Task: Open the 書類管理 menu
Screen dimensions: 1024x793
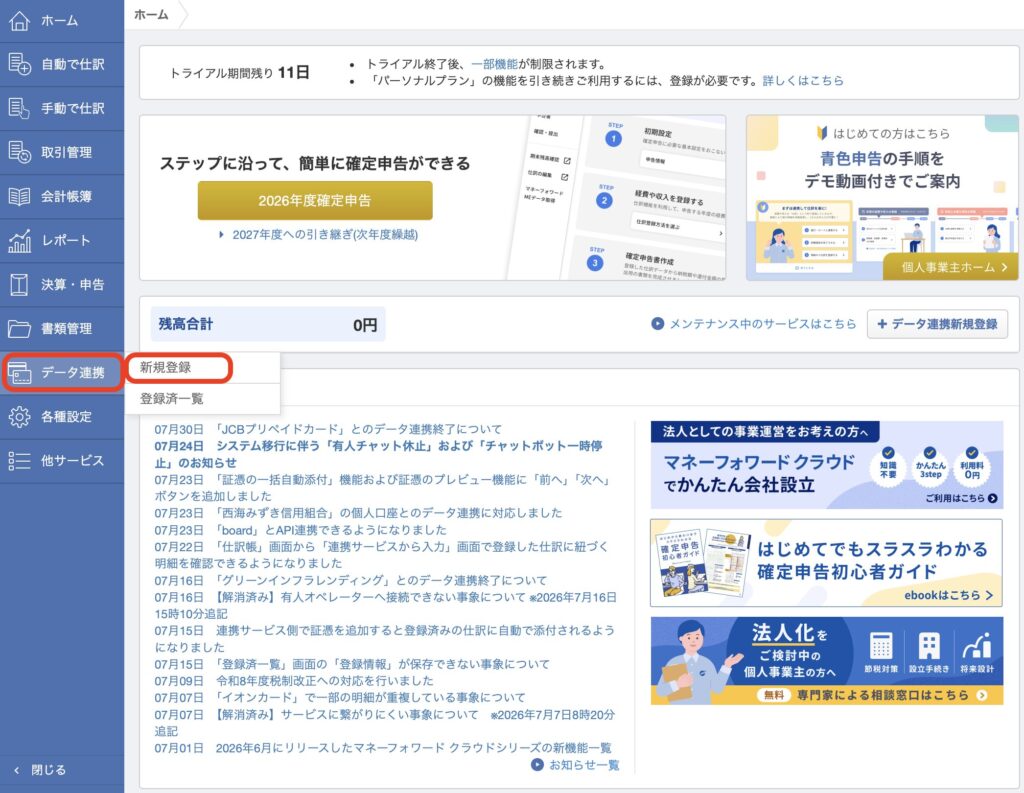Action: coord(67,329)
